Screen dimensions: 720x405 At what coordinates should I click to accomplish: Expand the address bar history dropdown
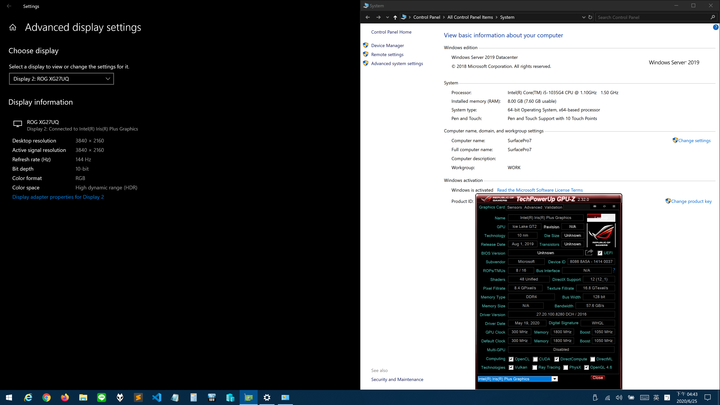coord(583,17)
